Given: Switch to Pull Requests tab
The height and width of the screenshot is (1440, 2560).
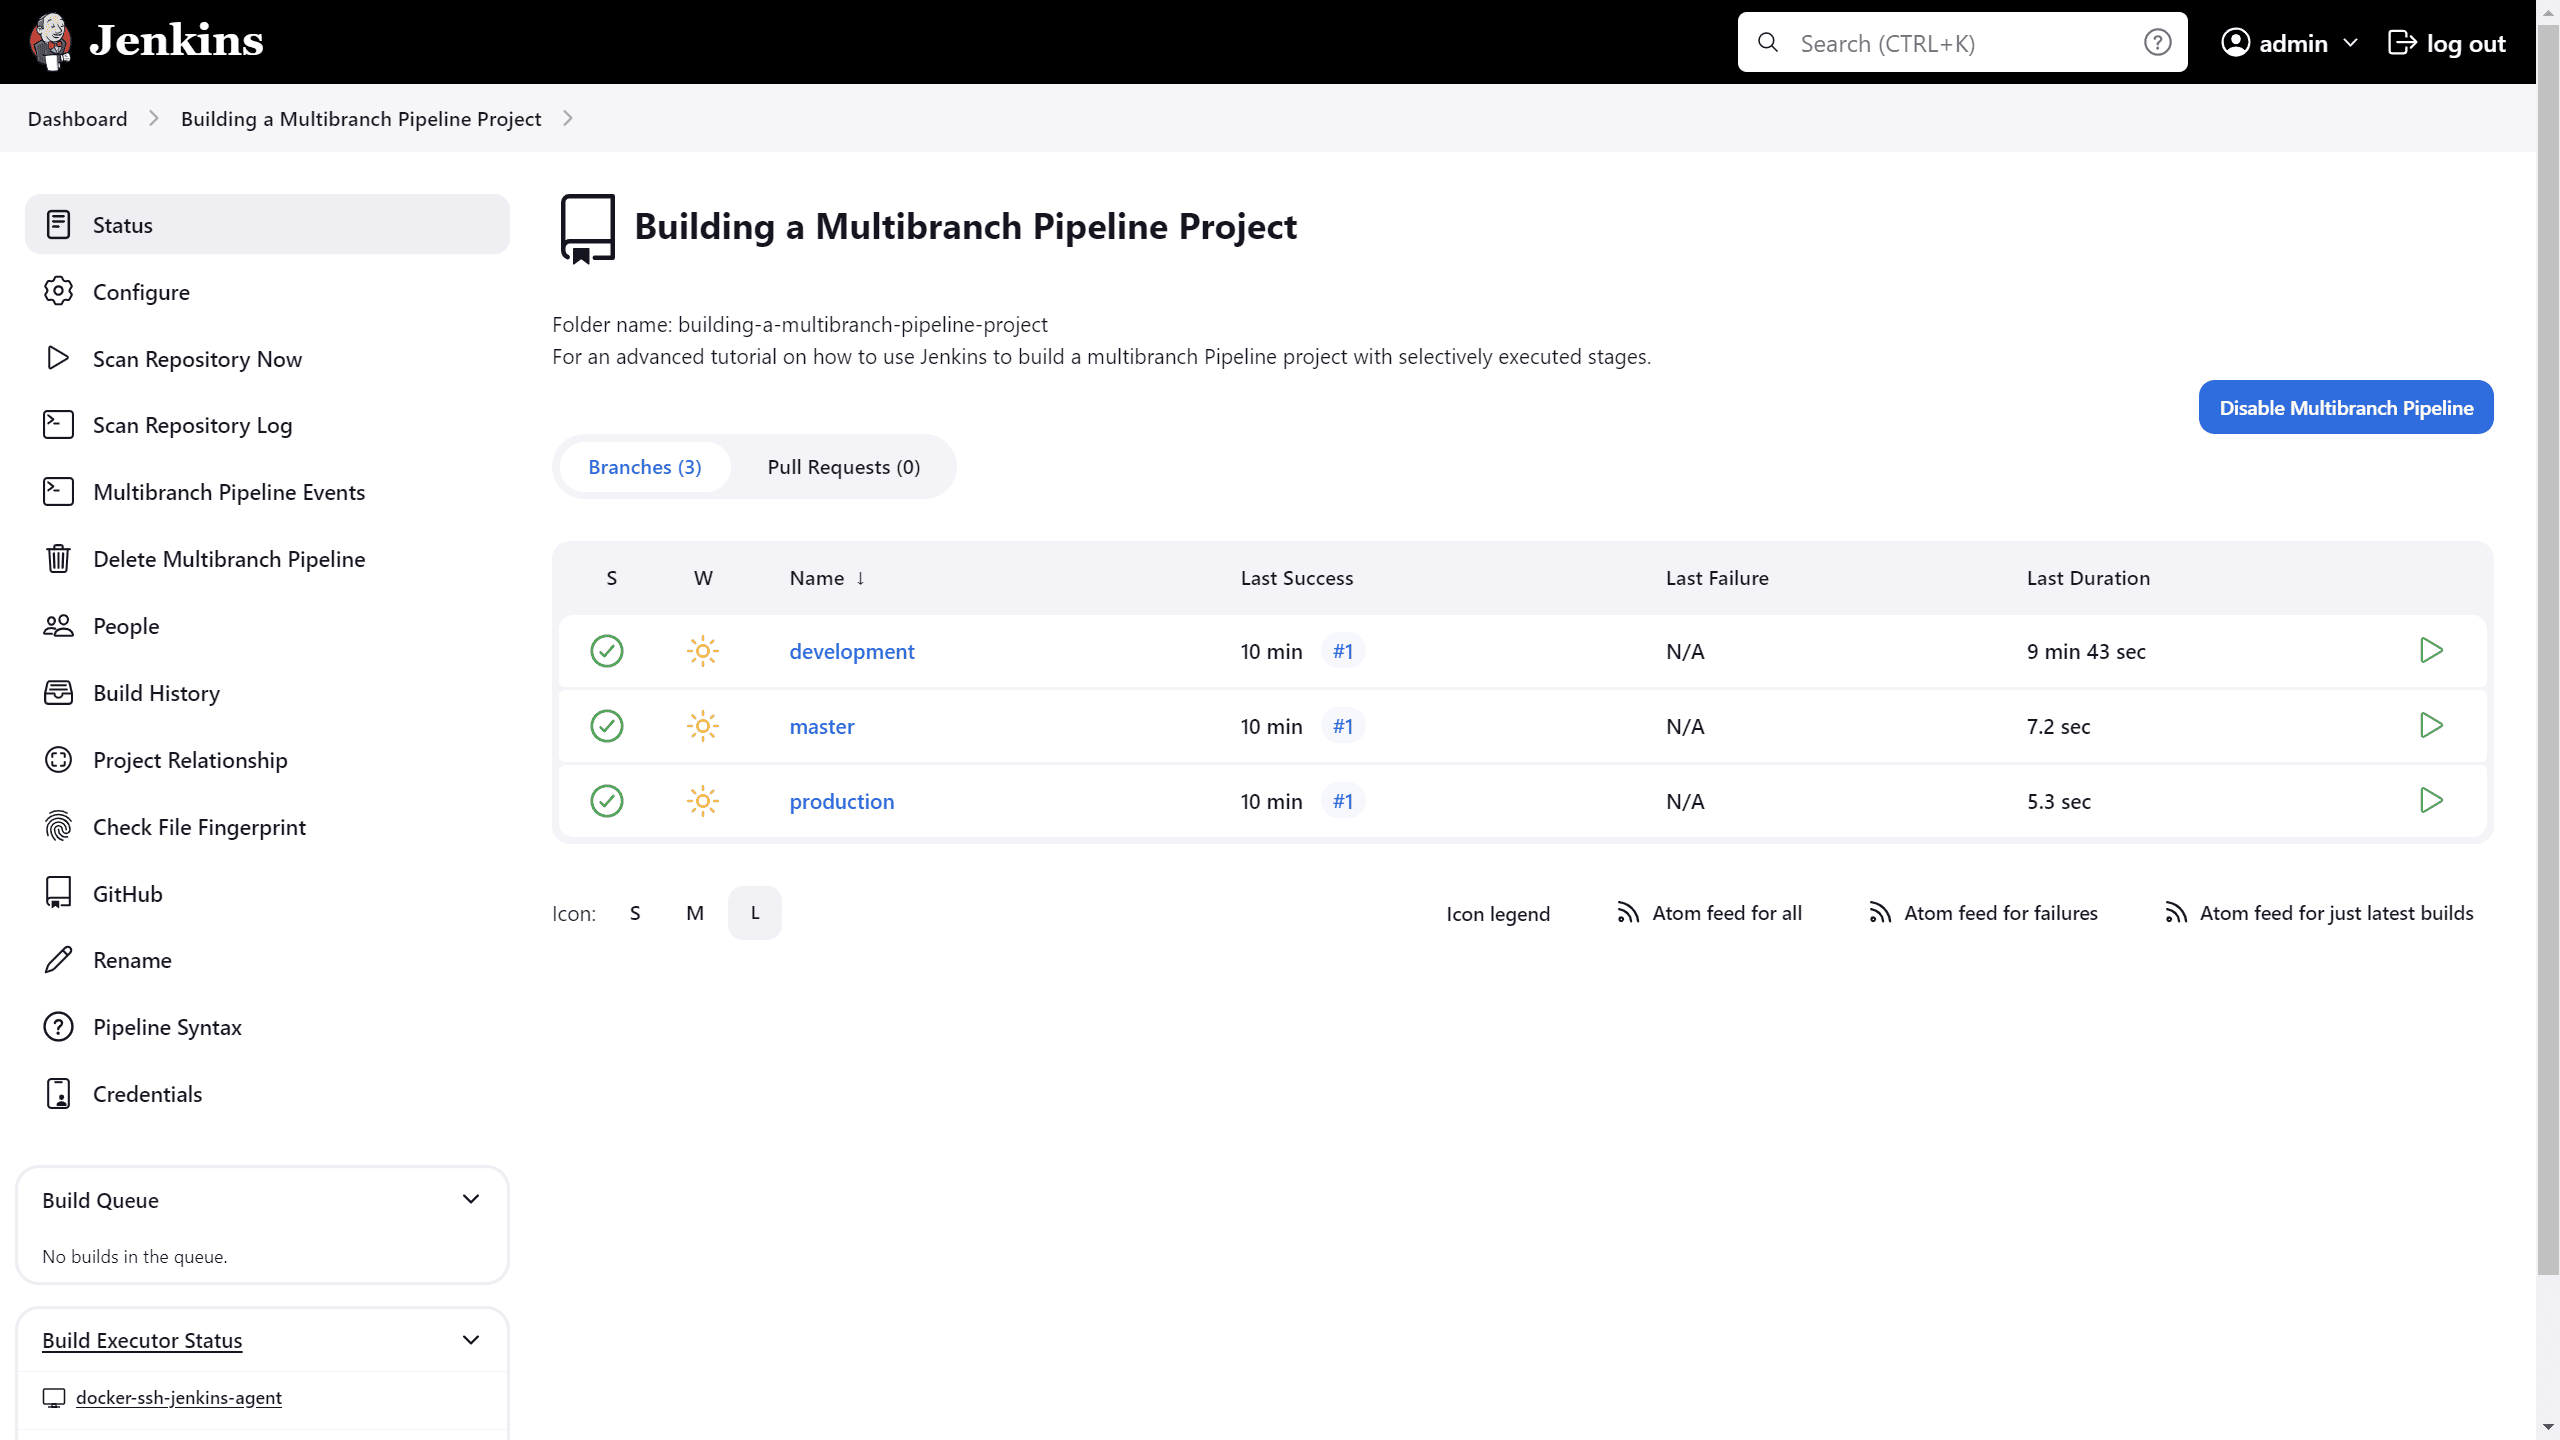Looking at the screenshot, I should click(x=844, y=466).
